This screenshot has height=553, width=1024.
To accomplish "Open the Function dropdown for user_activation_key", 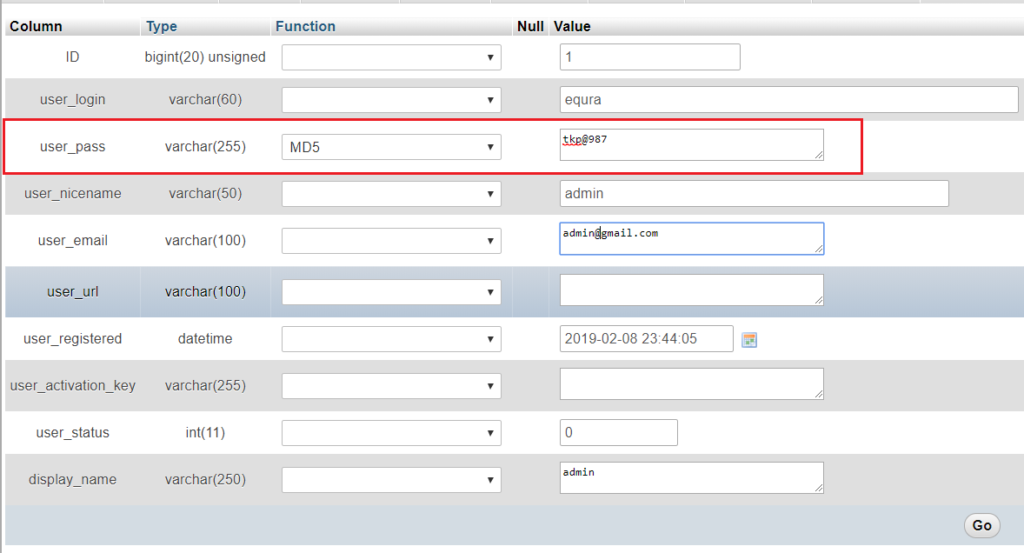I will 391,386.
